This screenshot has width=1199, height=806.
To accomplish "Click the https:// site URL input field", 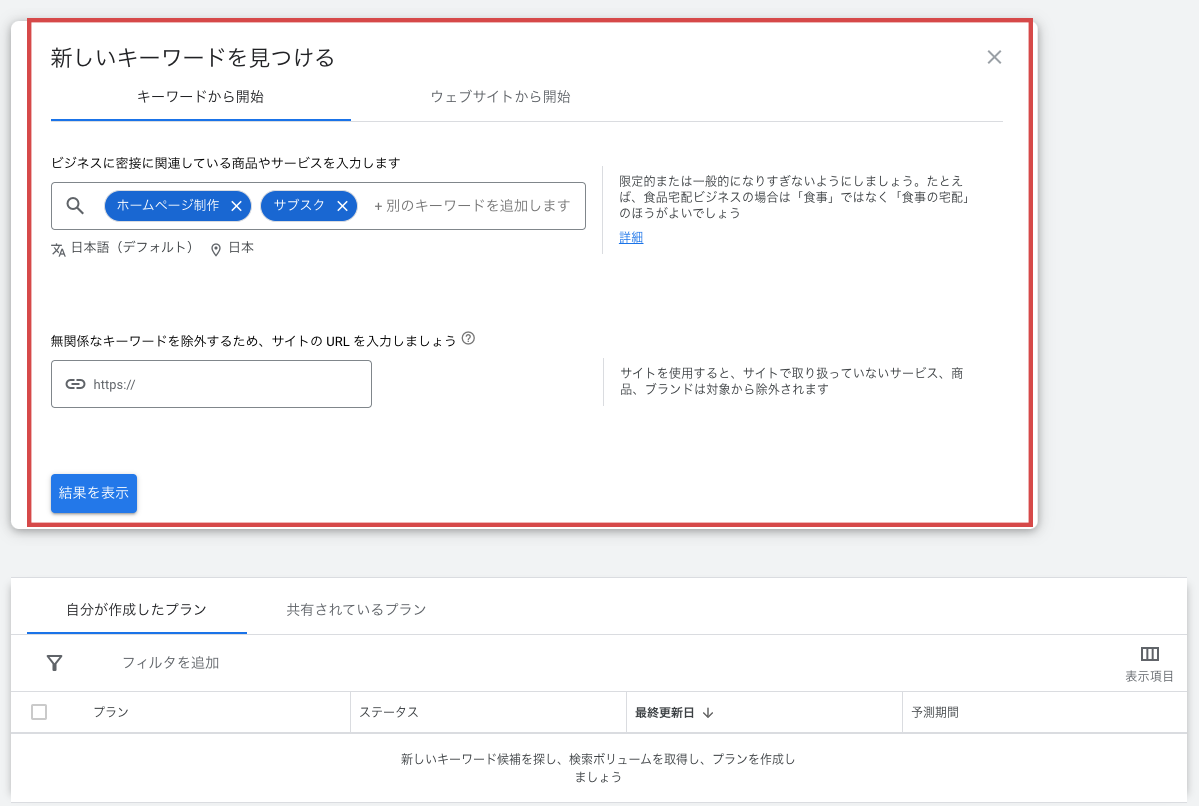I will 225,384.
